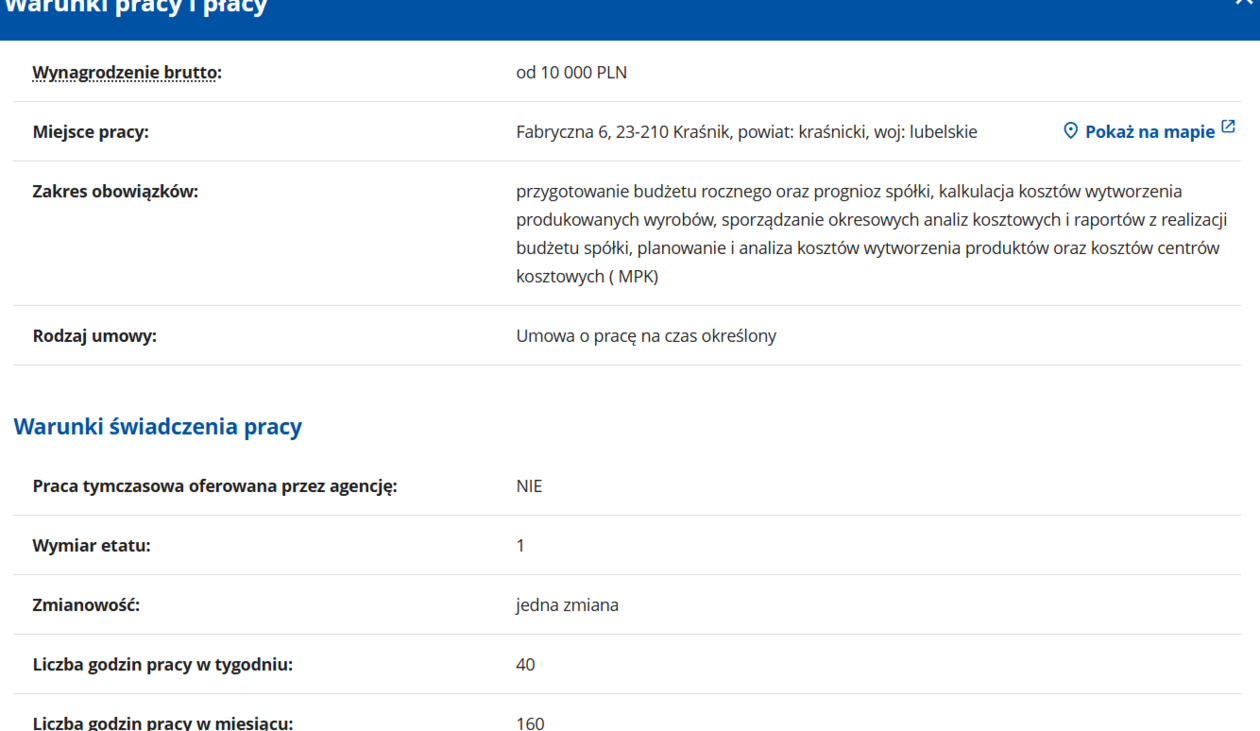Click the job duties description paragraph
Screen dimensions: 1260x731
tap(870, 234)
